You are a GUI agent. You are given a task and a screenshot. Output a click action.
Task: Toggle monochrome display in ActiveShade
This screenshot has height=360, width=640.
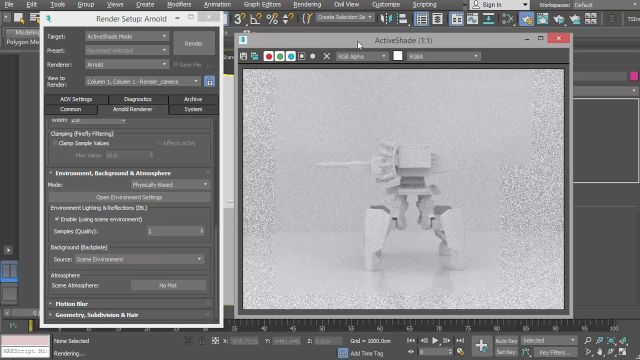(313, 56)
